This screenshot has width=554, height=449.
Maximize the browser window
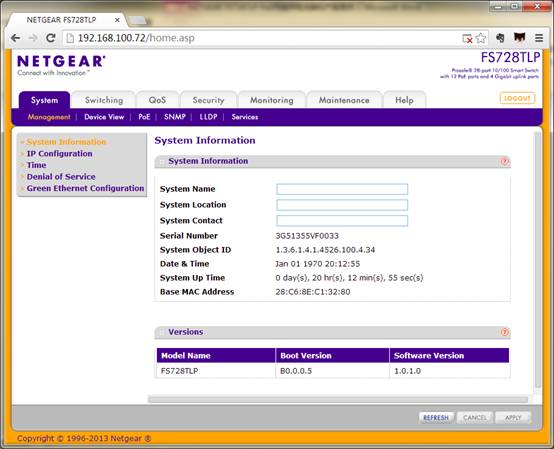tap(515, 6)
